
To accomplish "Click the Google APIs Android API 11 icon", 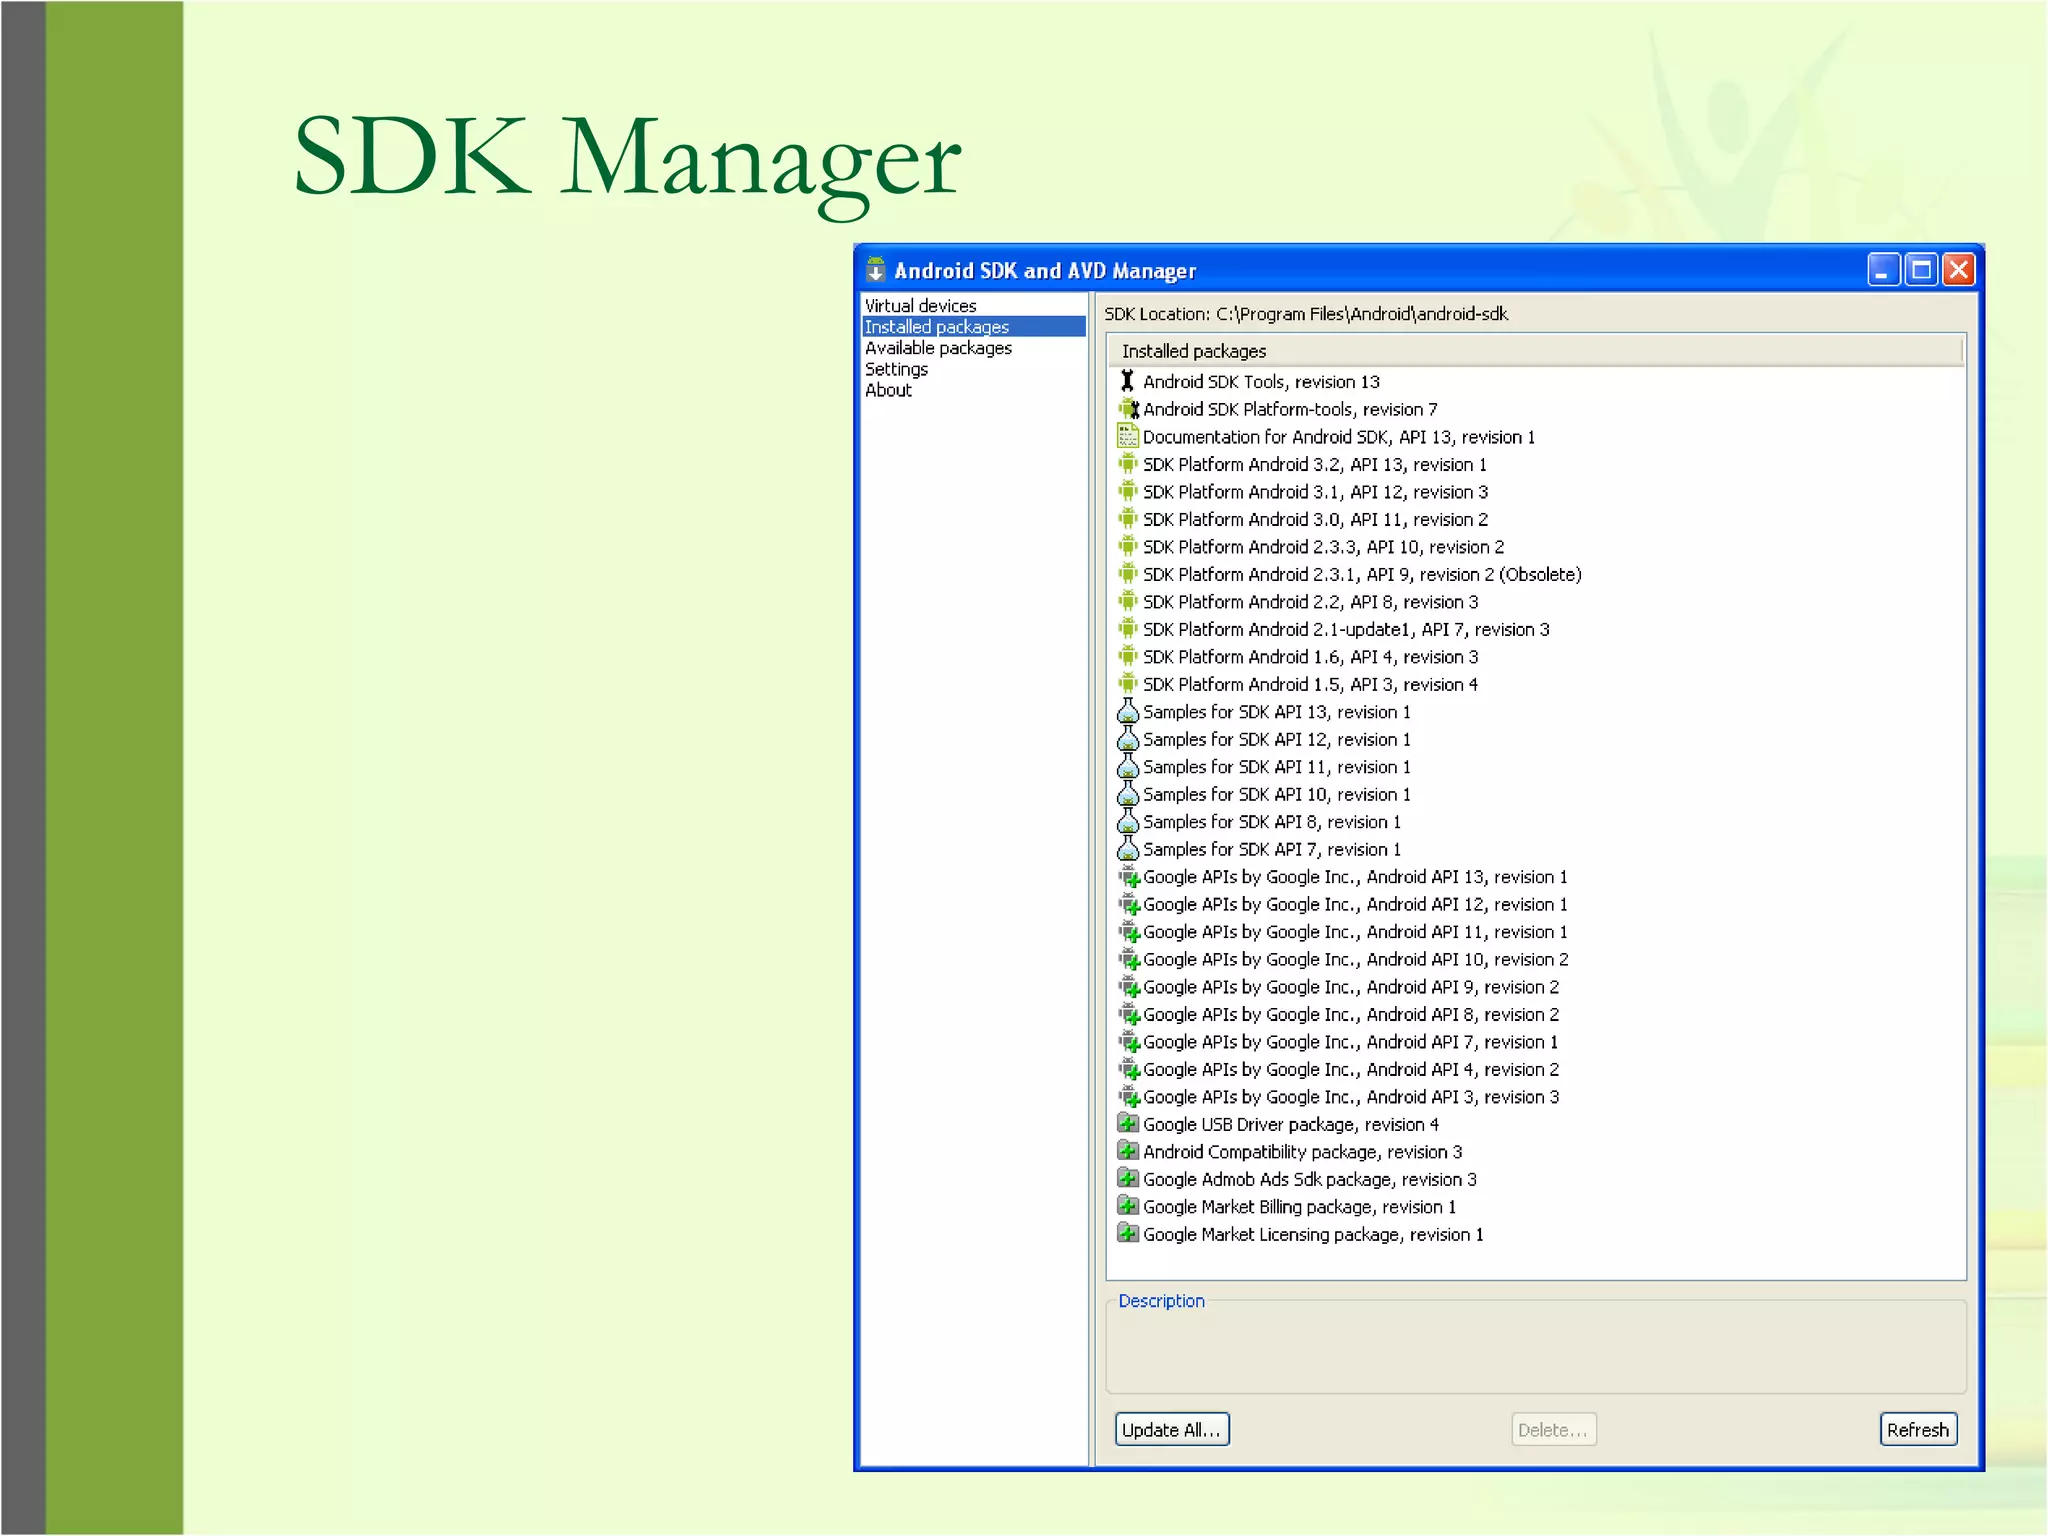I will coord(1129,932).
